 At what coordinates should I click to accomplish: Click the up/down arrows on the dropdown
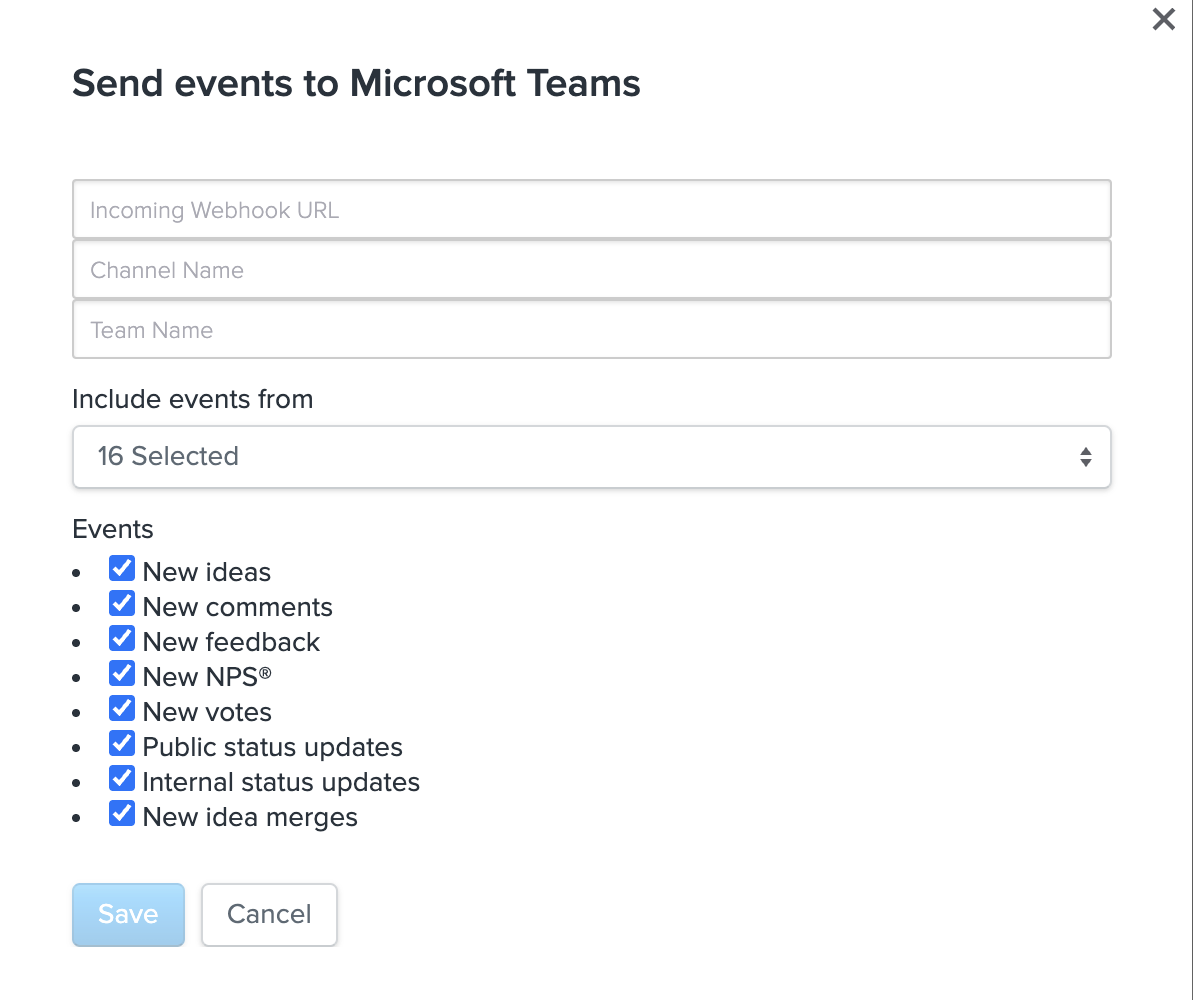click(1085, 457)
